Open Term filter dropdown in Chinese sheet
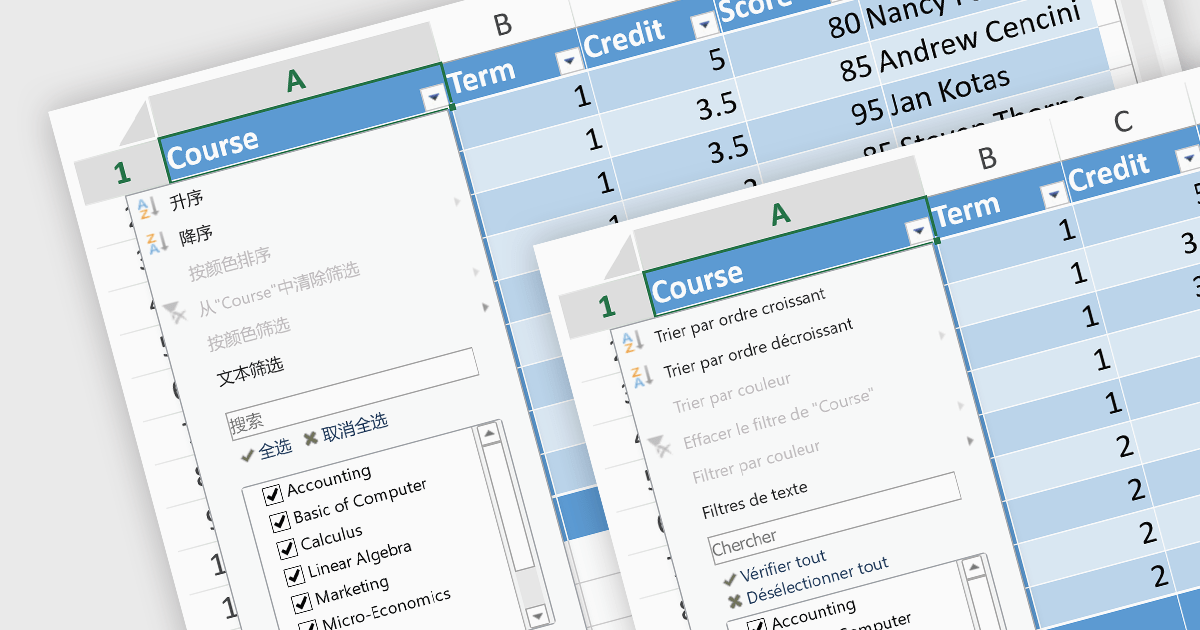This screenshot has width=1200, height=630. pos(569,61)
